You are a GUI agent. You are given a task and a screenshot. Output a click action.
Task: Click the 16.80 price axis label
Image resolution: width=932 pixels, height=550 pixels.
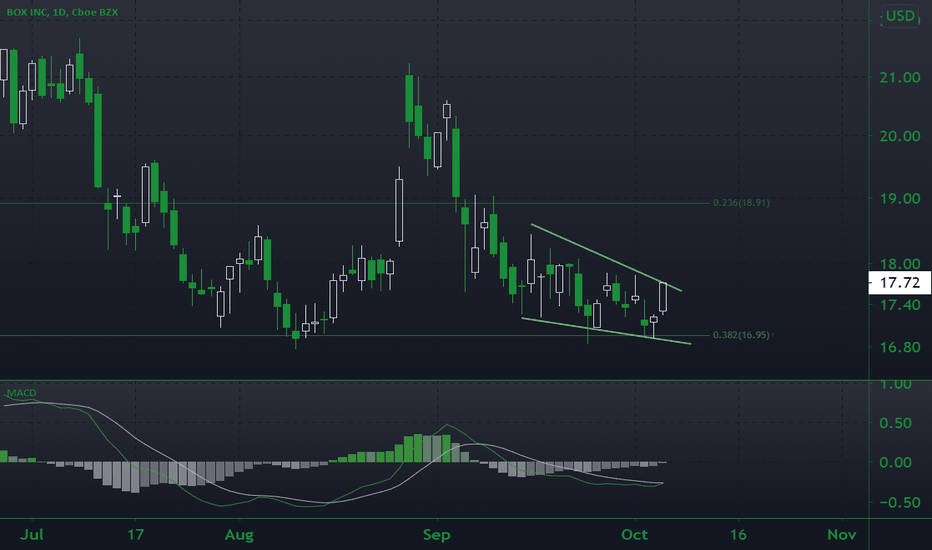pos(900,347)
